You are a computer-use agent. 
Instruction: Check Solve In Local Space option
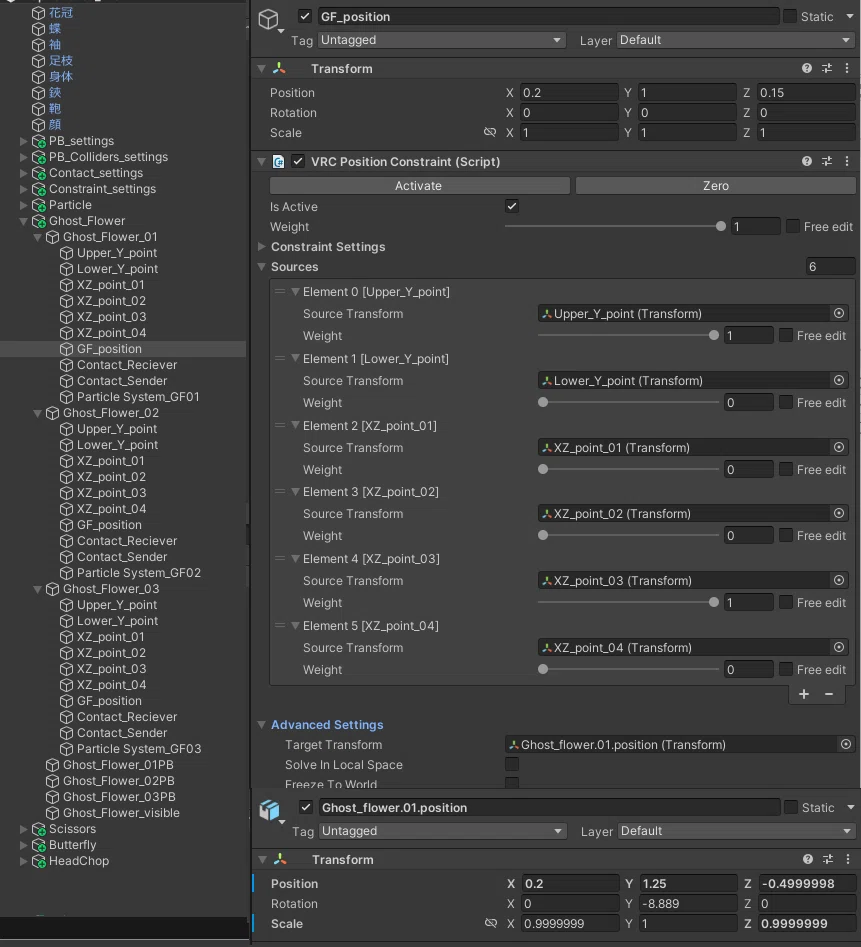[x=511, y=764]
